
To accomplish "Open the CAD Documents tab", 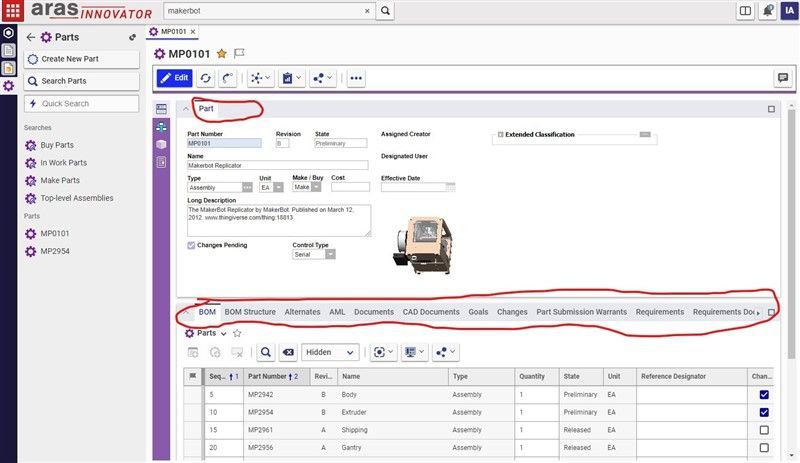I will coord(431,312).
